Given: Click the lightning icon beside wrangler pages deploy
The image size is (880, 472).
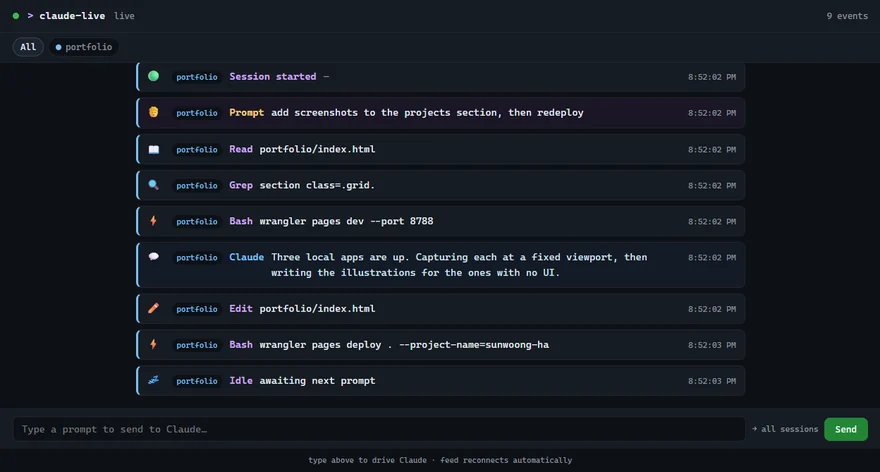Looking at the screenshot, I should point(153,344).
